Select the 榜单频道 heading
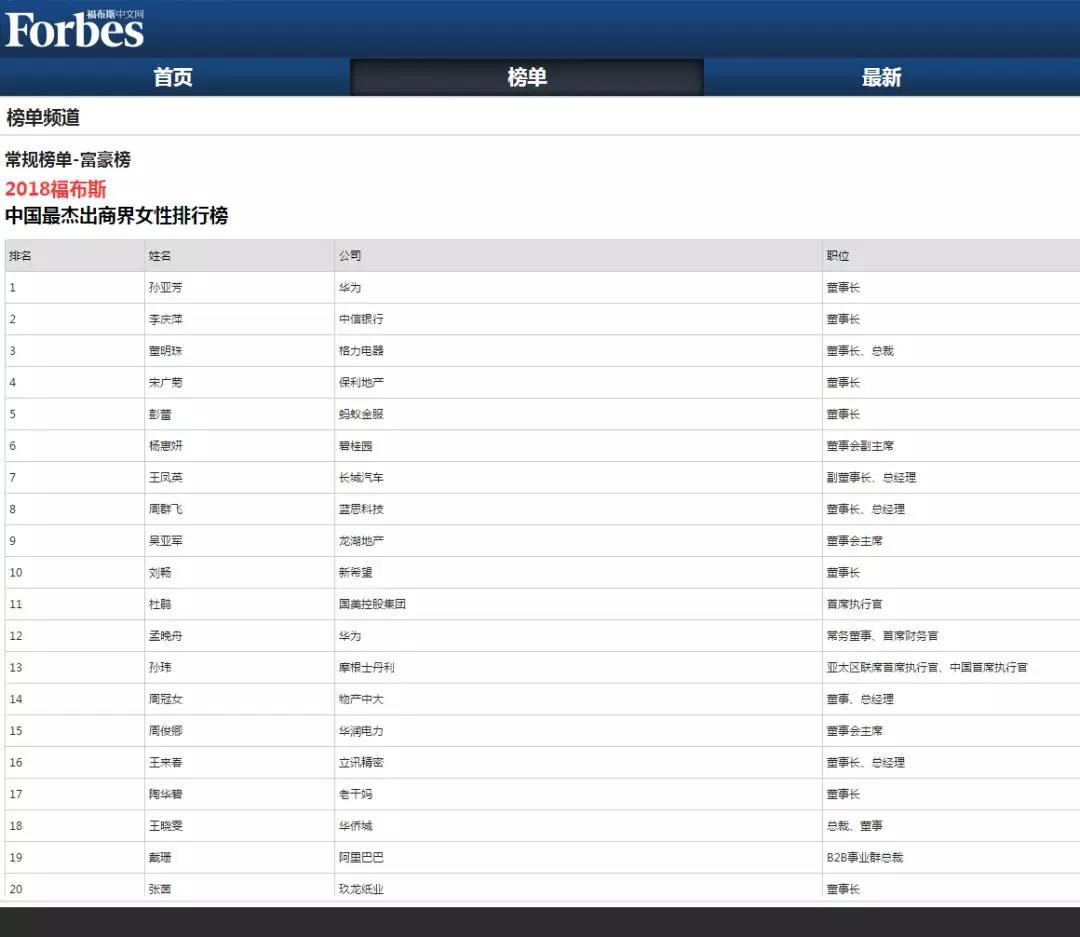The image size is (1080, 937). (x=43, y=118)
